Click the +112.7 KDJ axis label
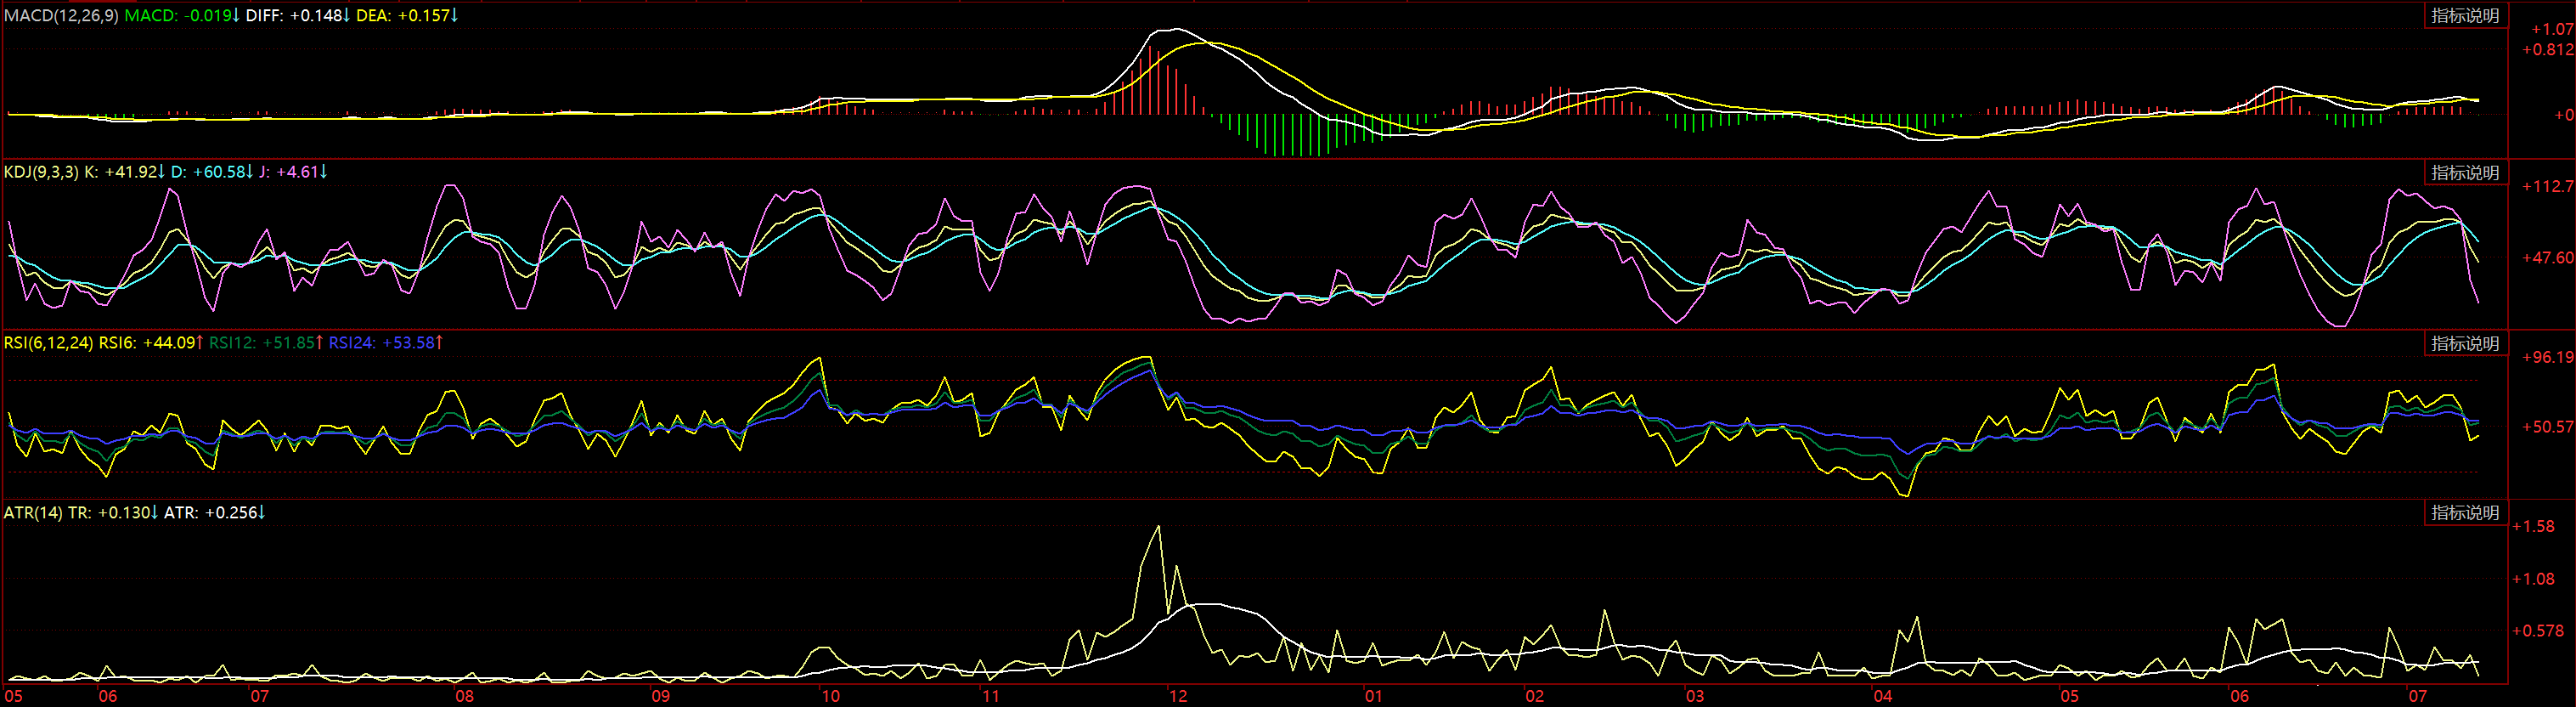Image resolution: width=2576 pixels, height=707 pixels. pos(2547,187)
